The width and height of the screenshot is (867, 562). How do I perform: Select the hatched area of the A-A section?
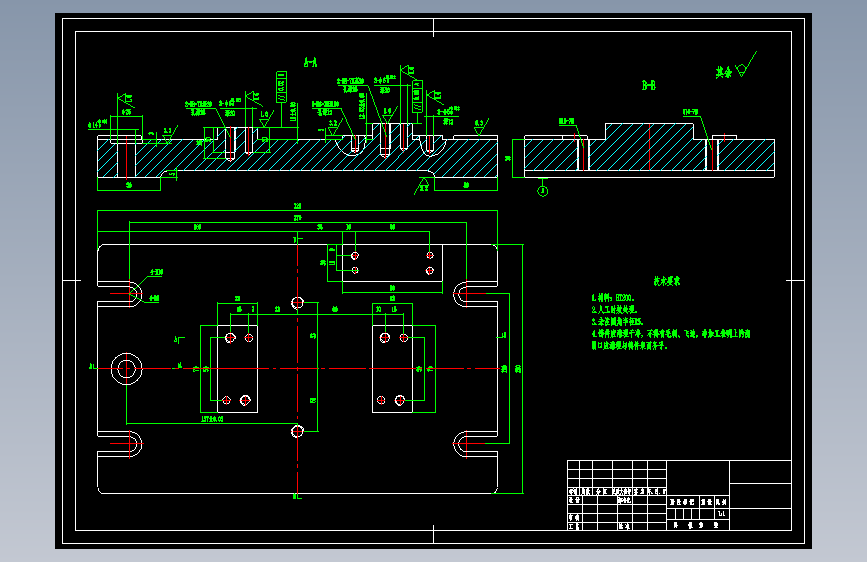tap(297, 157)
